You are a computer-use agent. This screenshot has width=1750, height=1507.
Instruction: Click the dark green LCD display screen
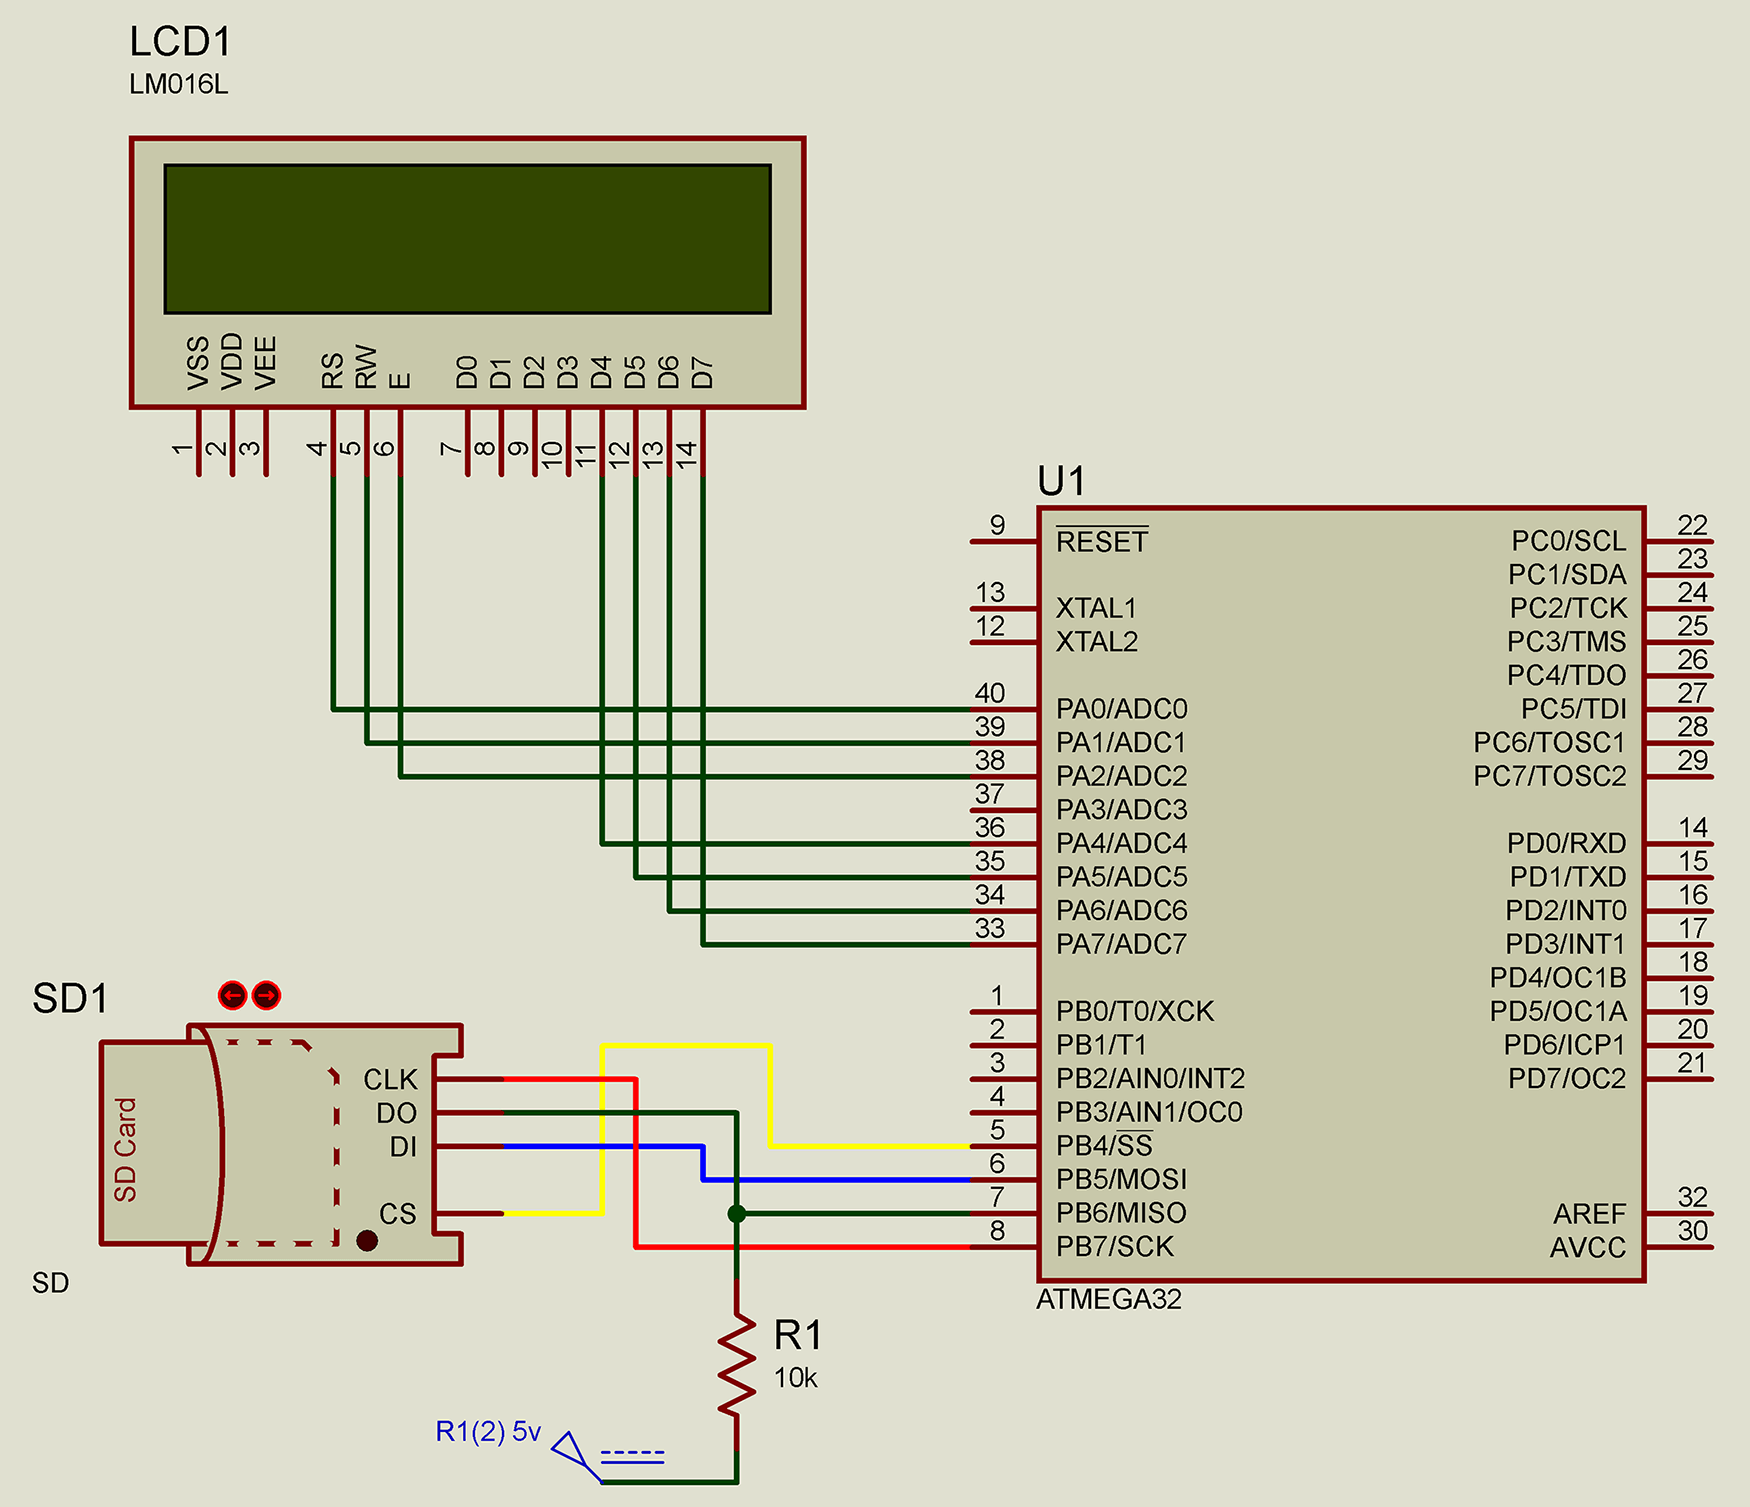[467, 239]
